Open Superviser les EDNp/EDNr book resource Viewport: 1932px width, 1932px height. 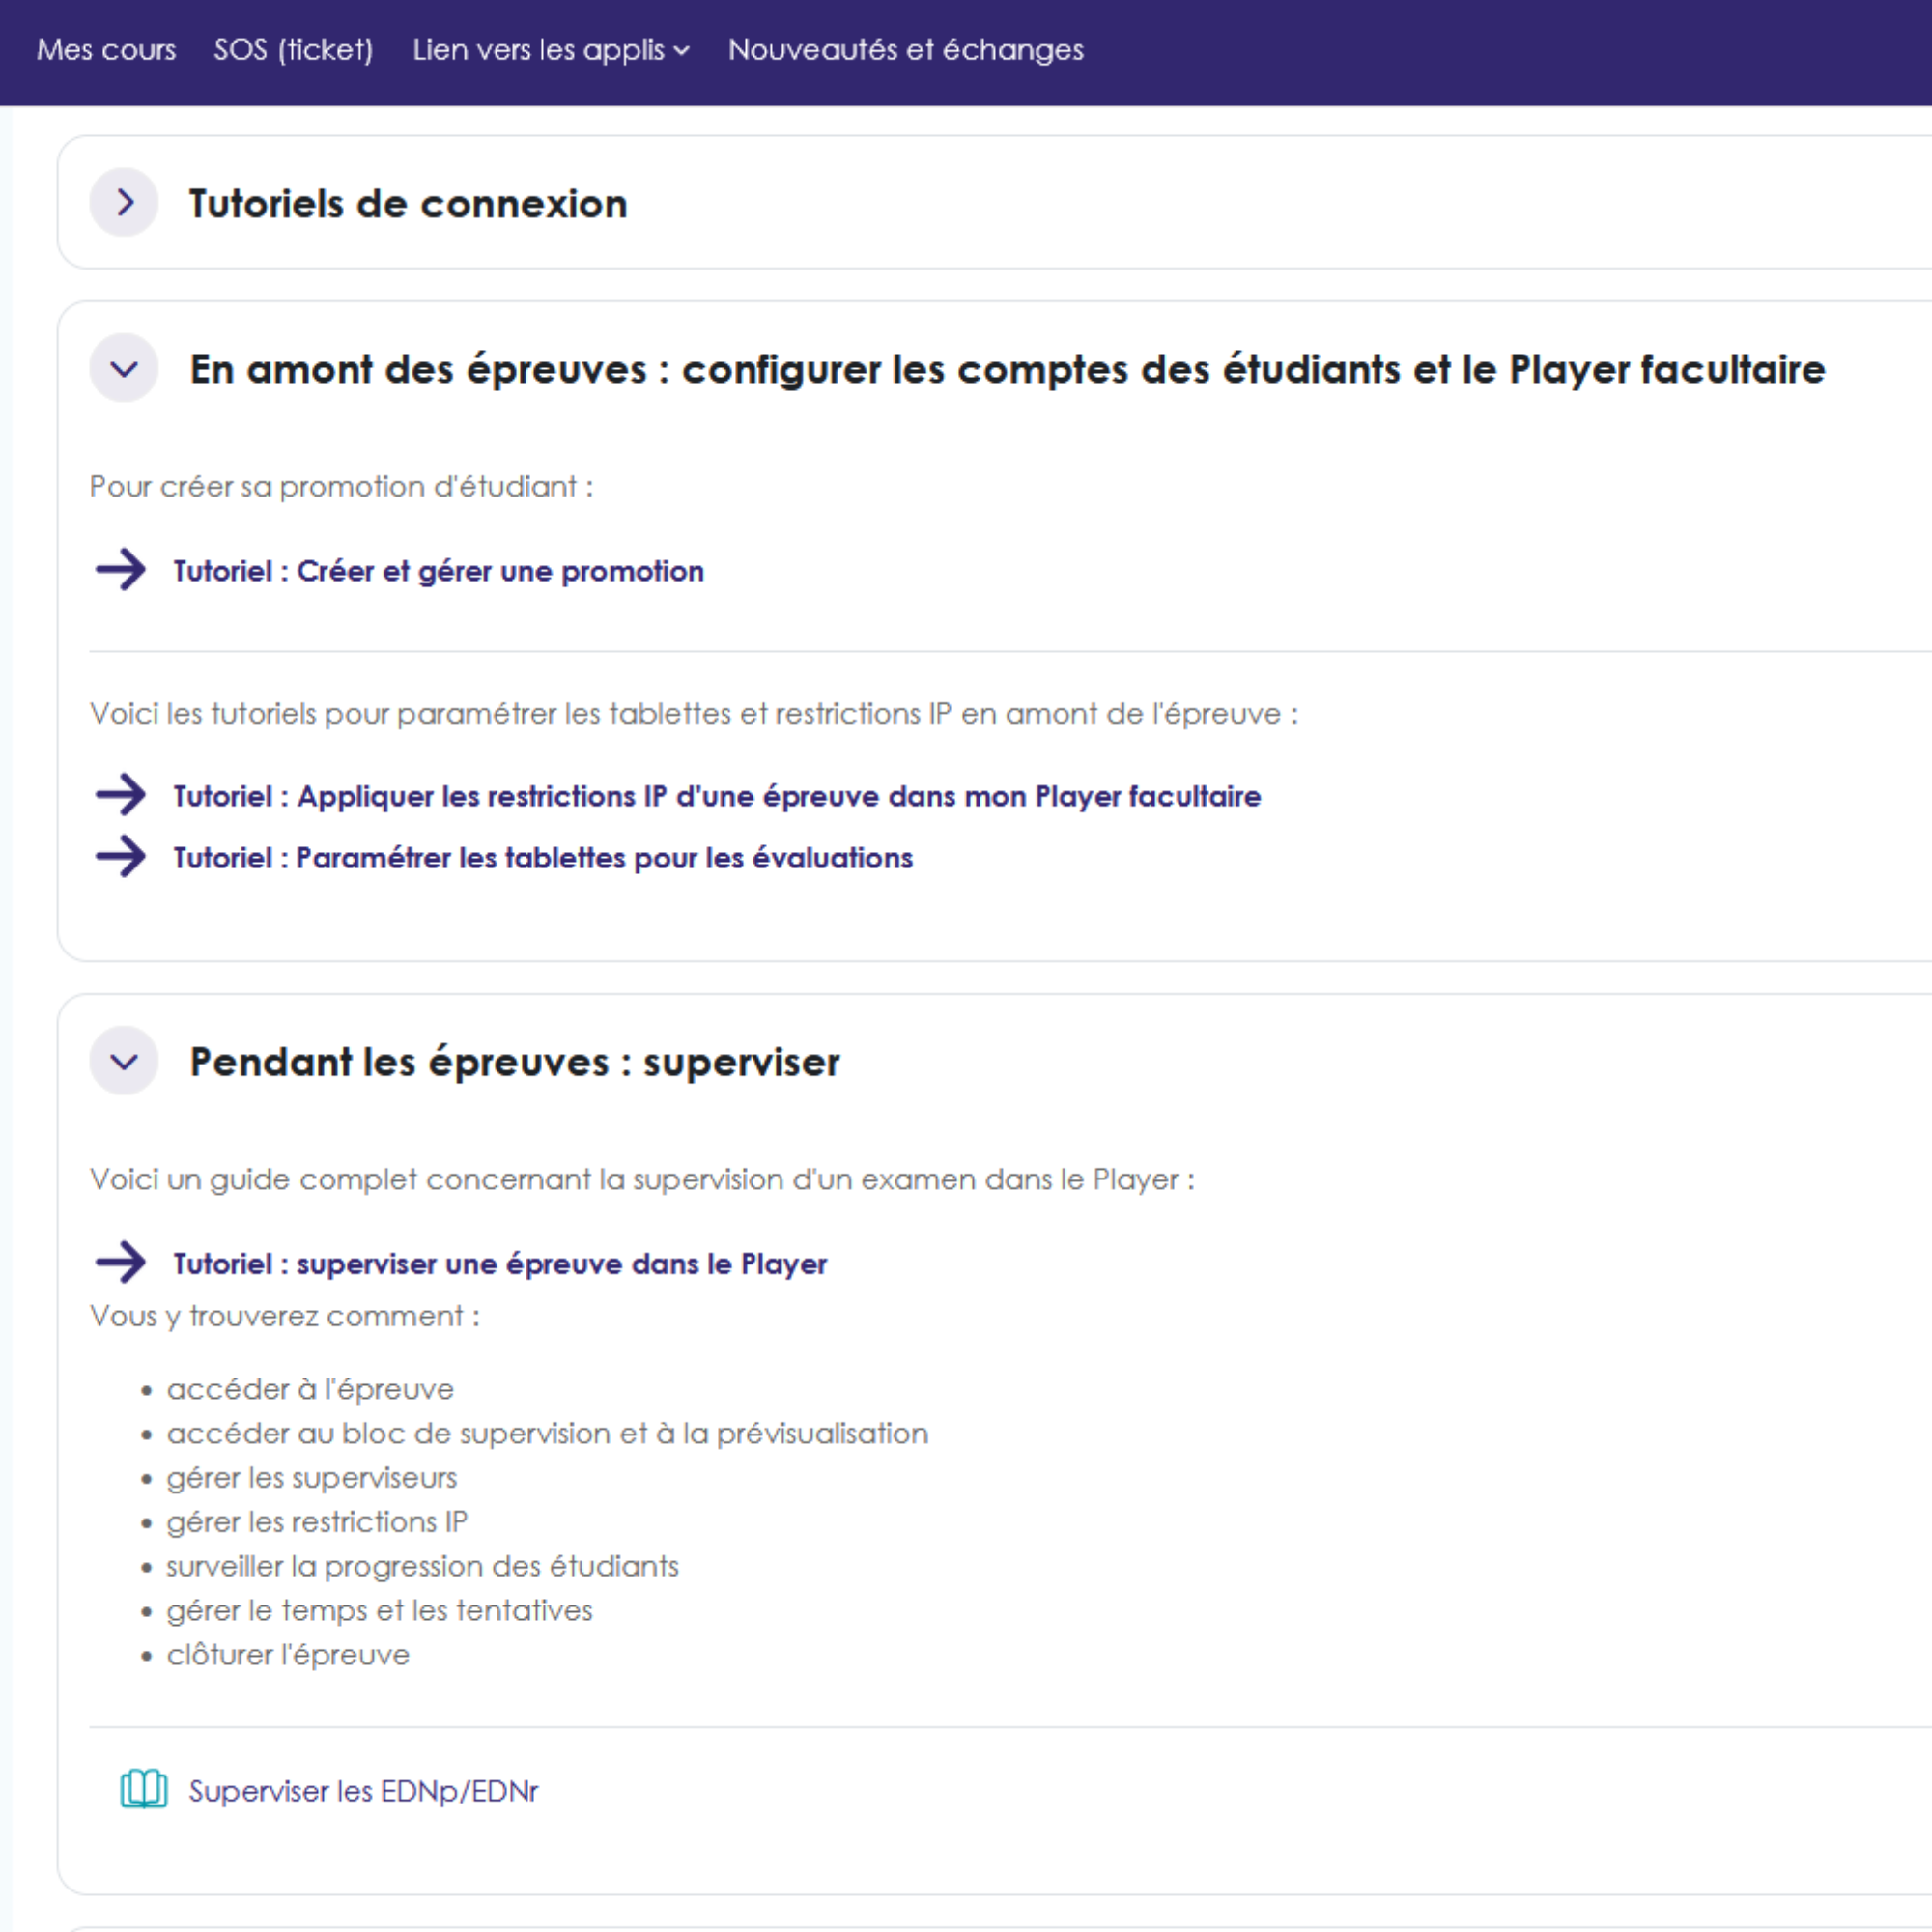(x=363, y=1791)
